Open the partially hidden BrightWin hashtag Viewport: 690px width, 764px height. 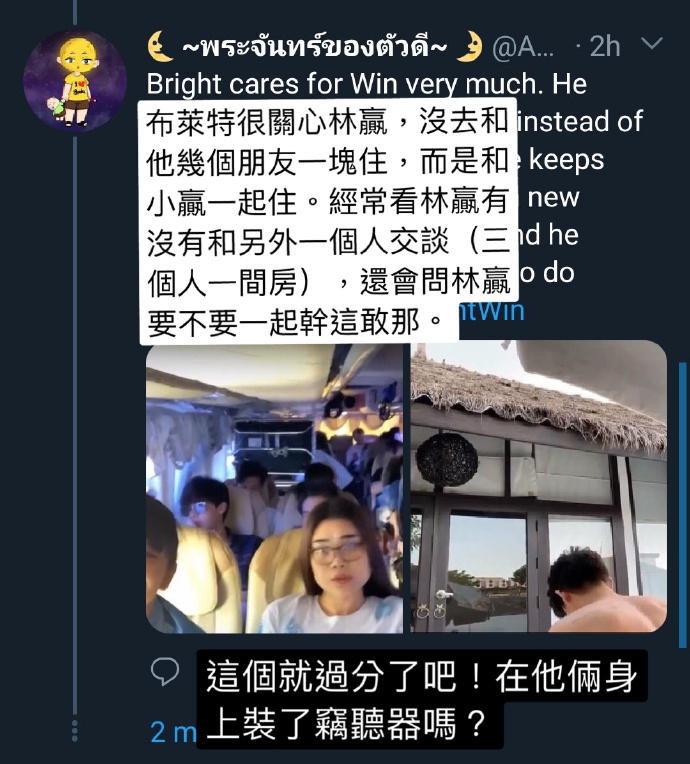[492, 311]
